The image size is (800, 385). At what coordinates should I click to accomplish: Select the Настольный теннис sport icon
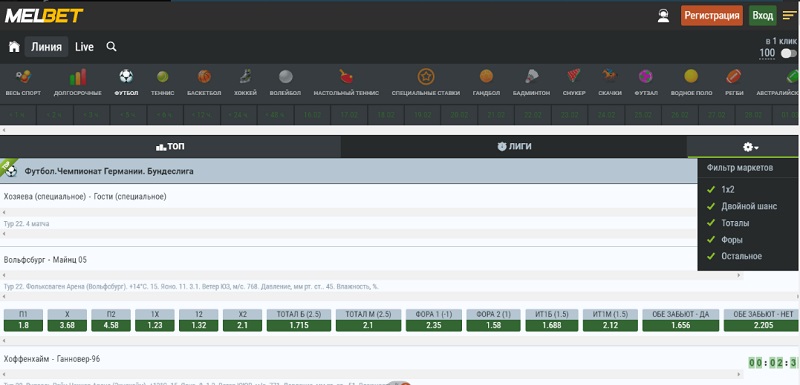(346, 77)
